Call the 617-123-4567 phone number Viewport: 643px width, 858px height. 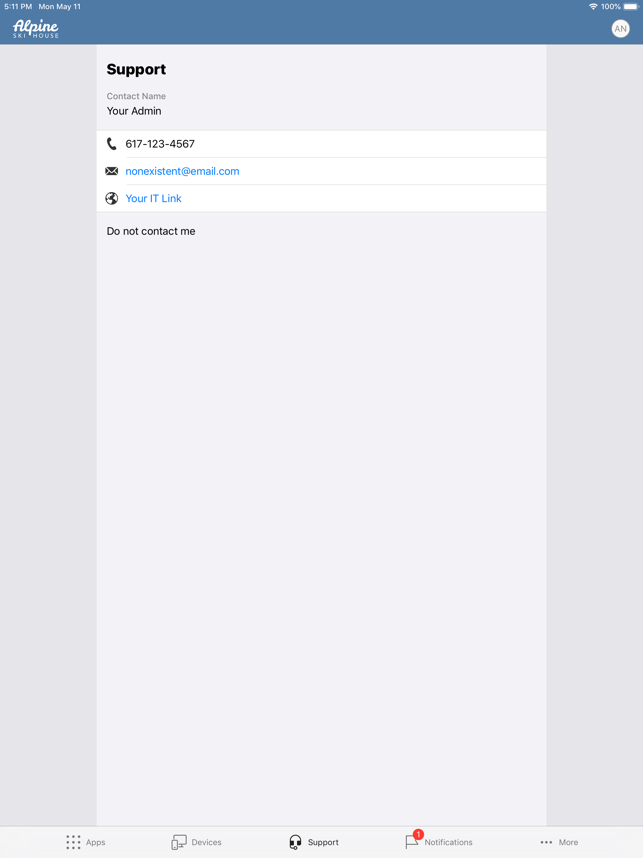tap(160, 144)
